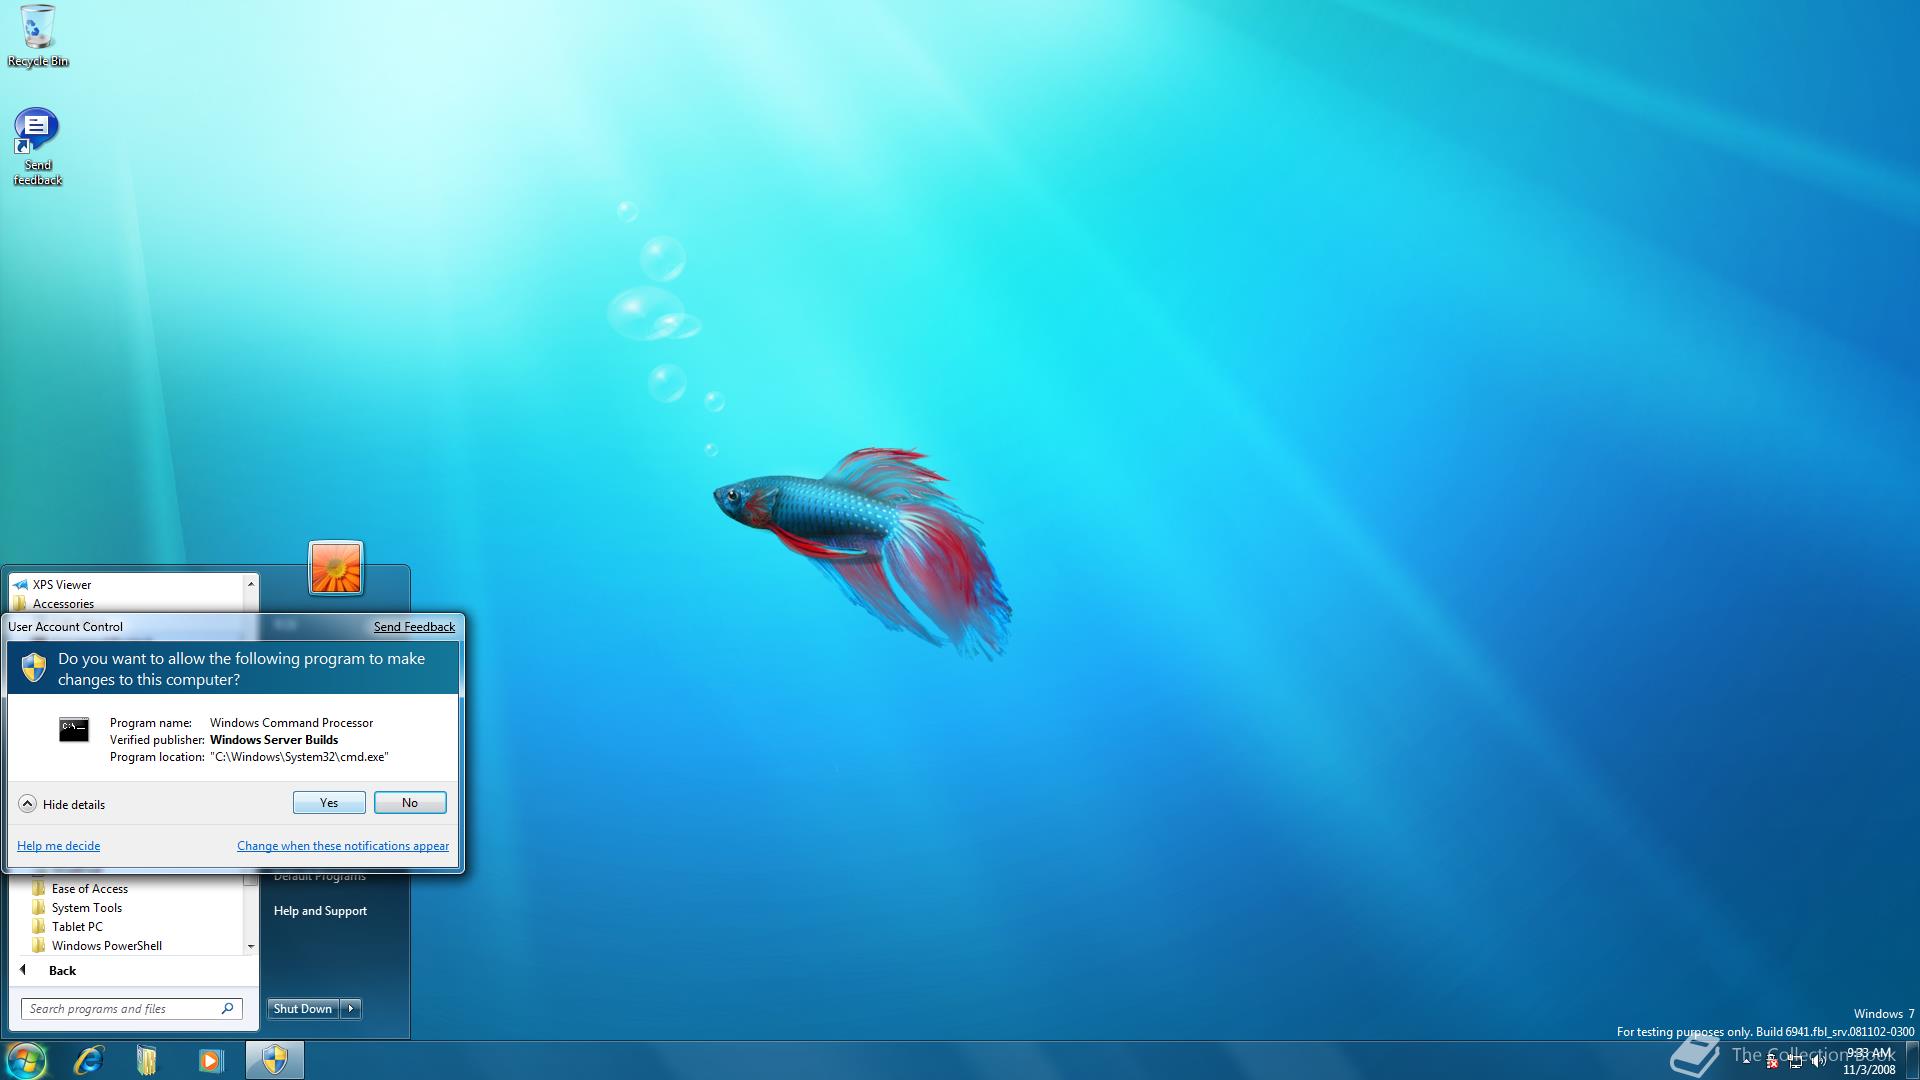Click the Shut Down button
The width and height of the screenshot is (1920, 1080).
(303, 1009)
